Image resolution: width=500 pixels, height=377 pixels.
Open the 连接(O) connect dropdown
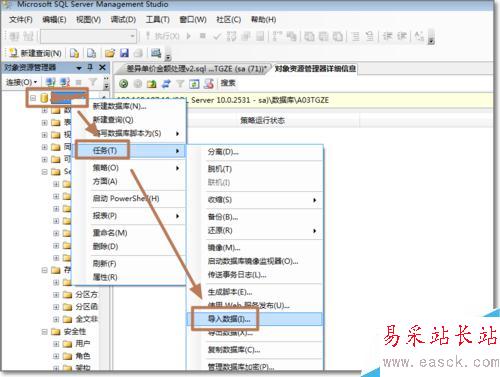click(x=22, y=82)
